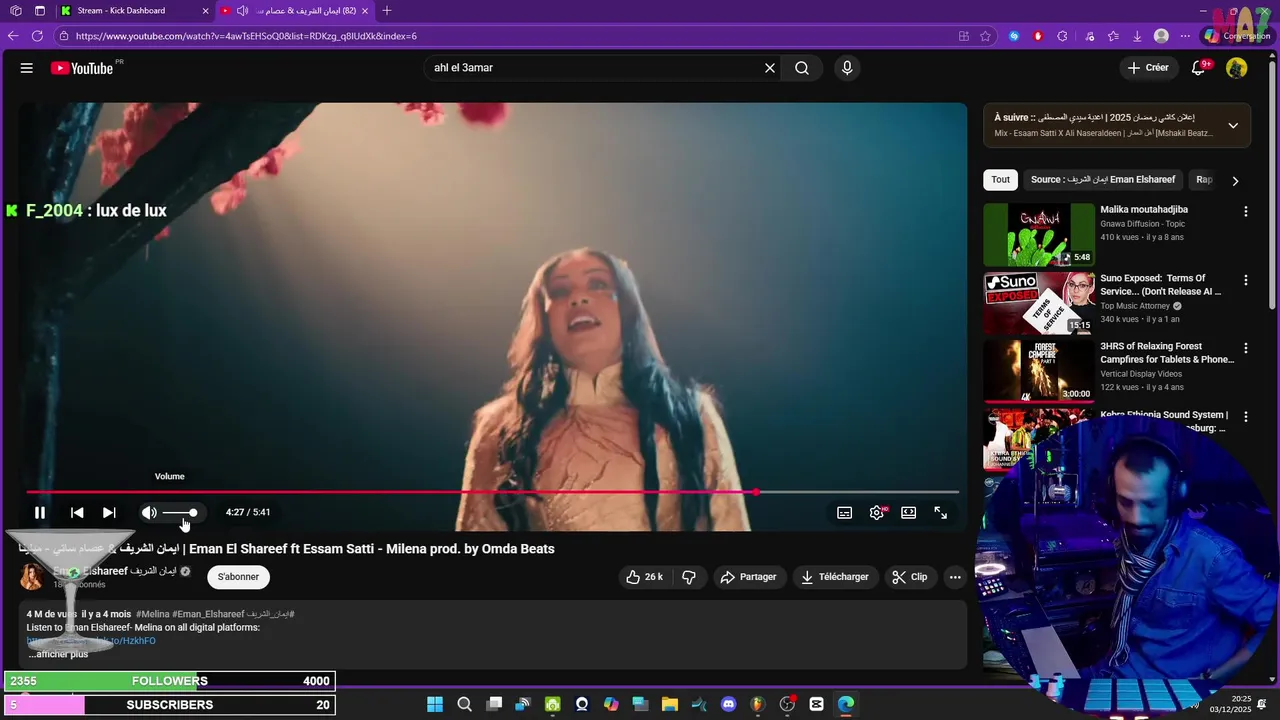Screen dimensions: 1280x720
Task: Open the notifications bell
Action: click(x=1198, y=68)
